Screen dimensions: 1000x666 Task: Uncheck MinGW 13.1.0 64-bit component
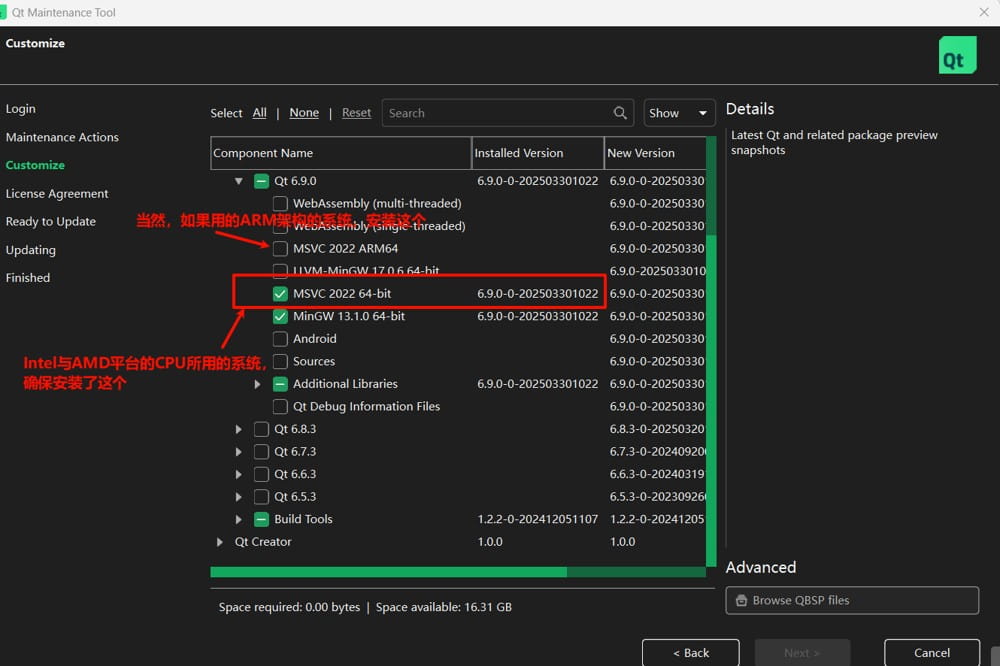(280, 316)
